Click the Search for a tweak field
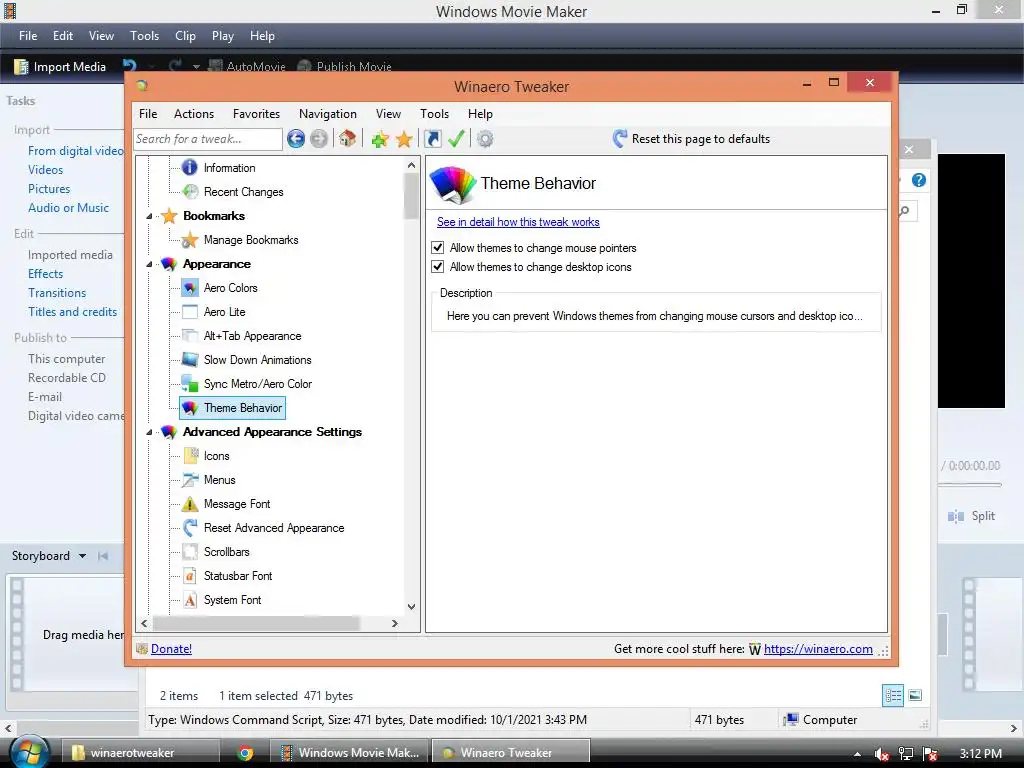 208,138
